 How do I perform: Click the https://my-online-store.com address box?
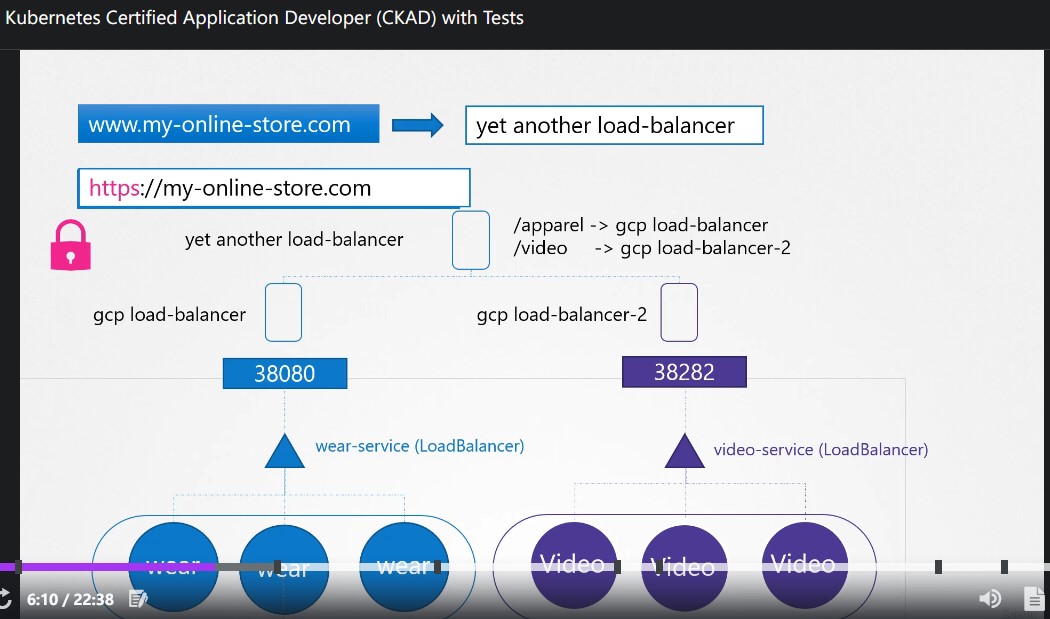pos(274,188)
